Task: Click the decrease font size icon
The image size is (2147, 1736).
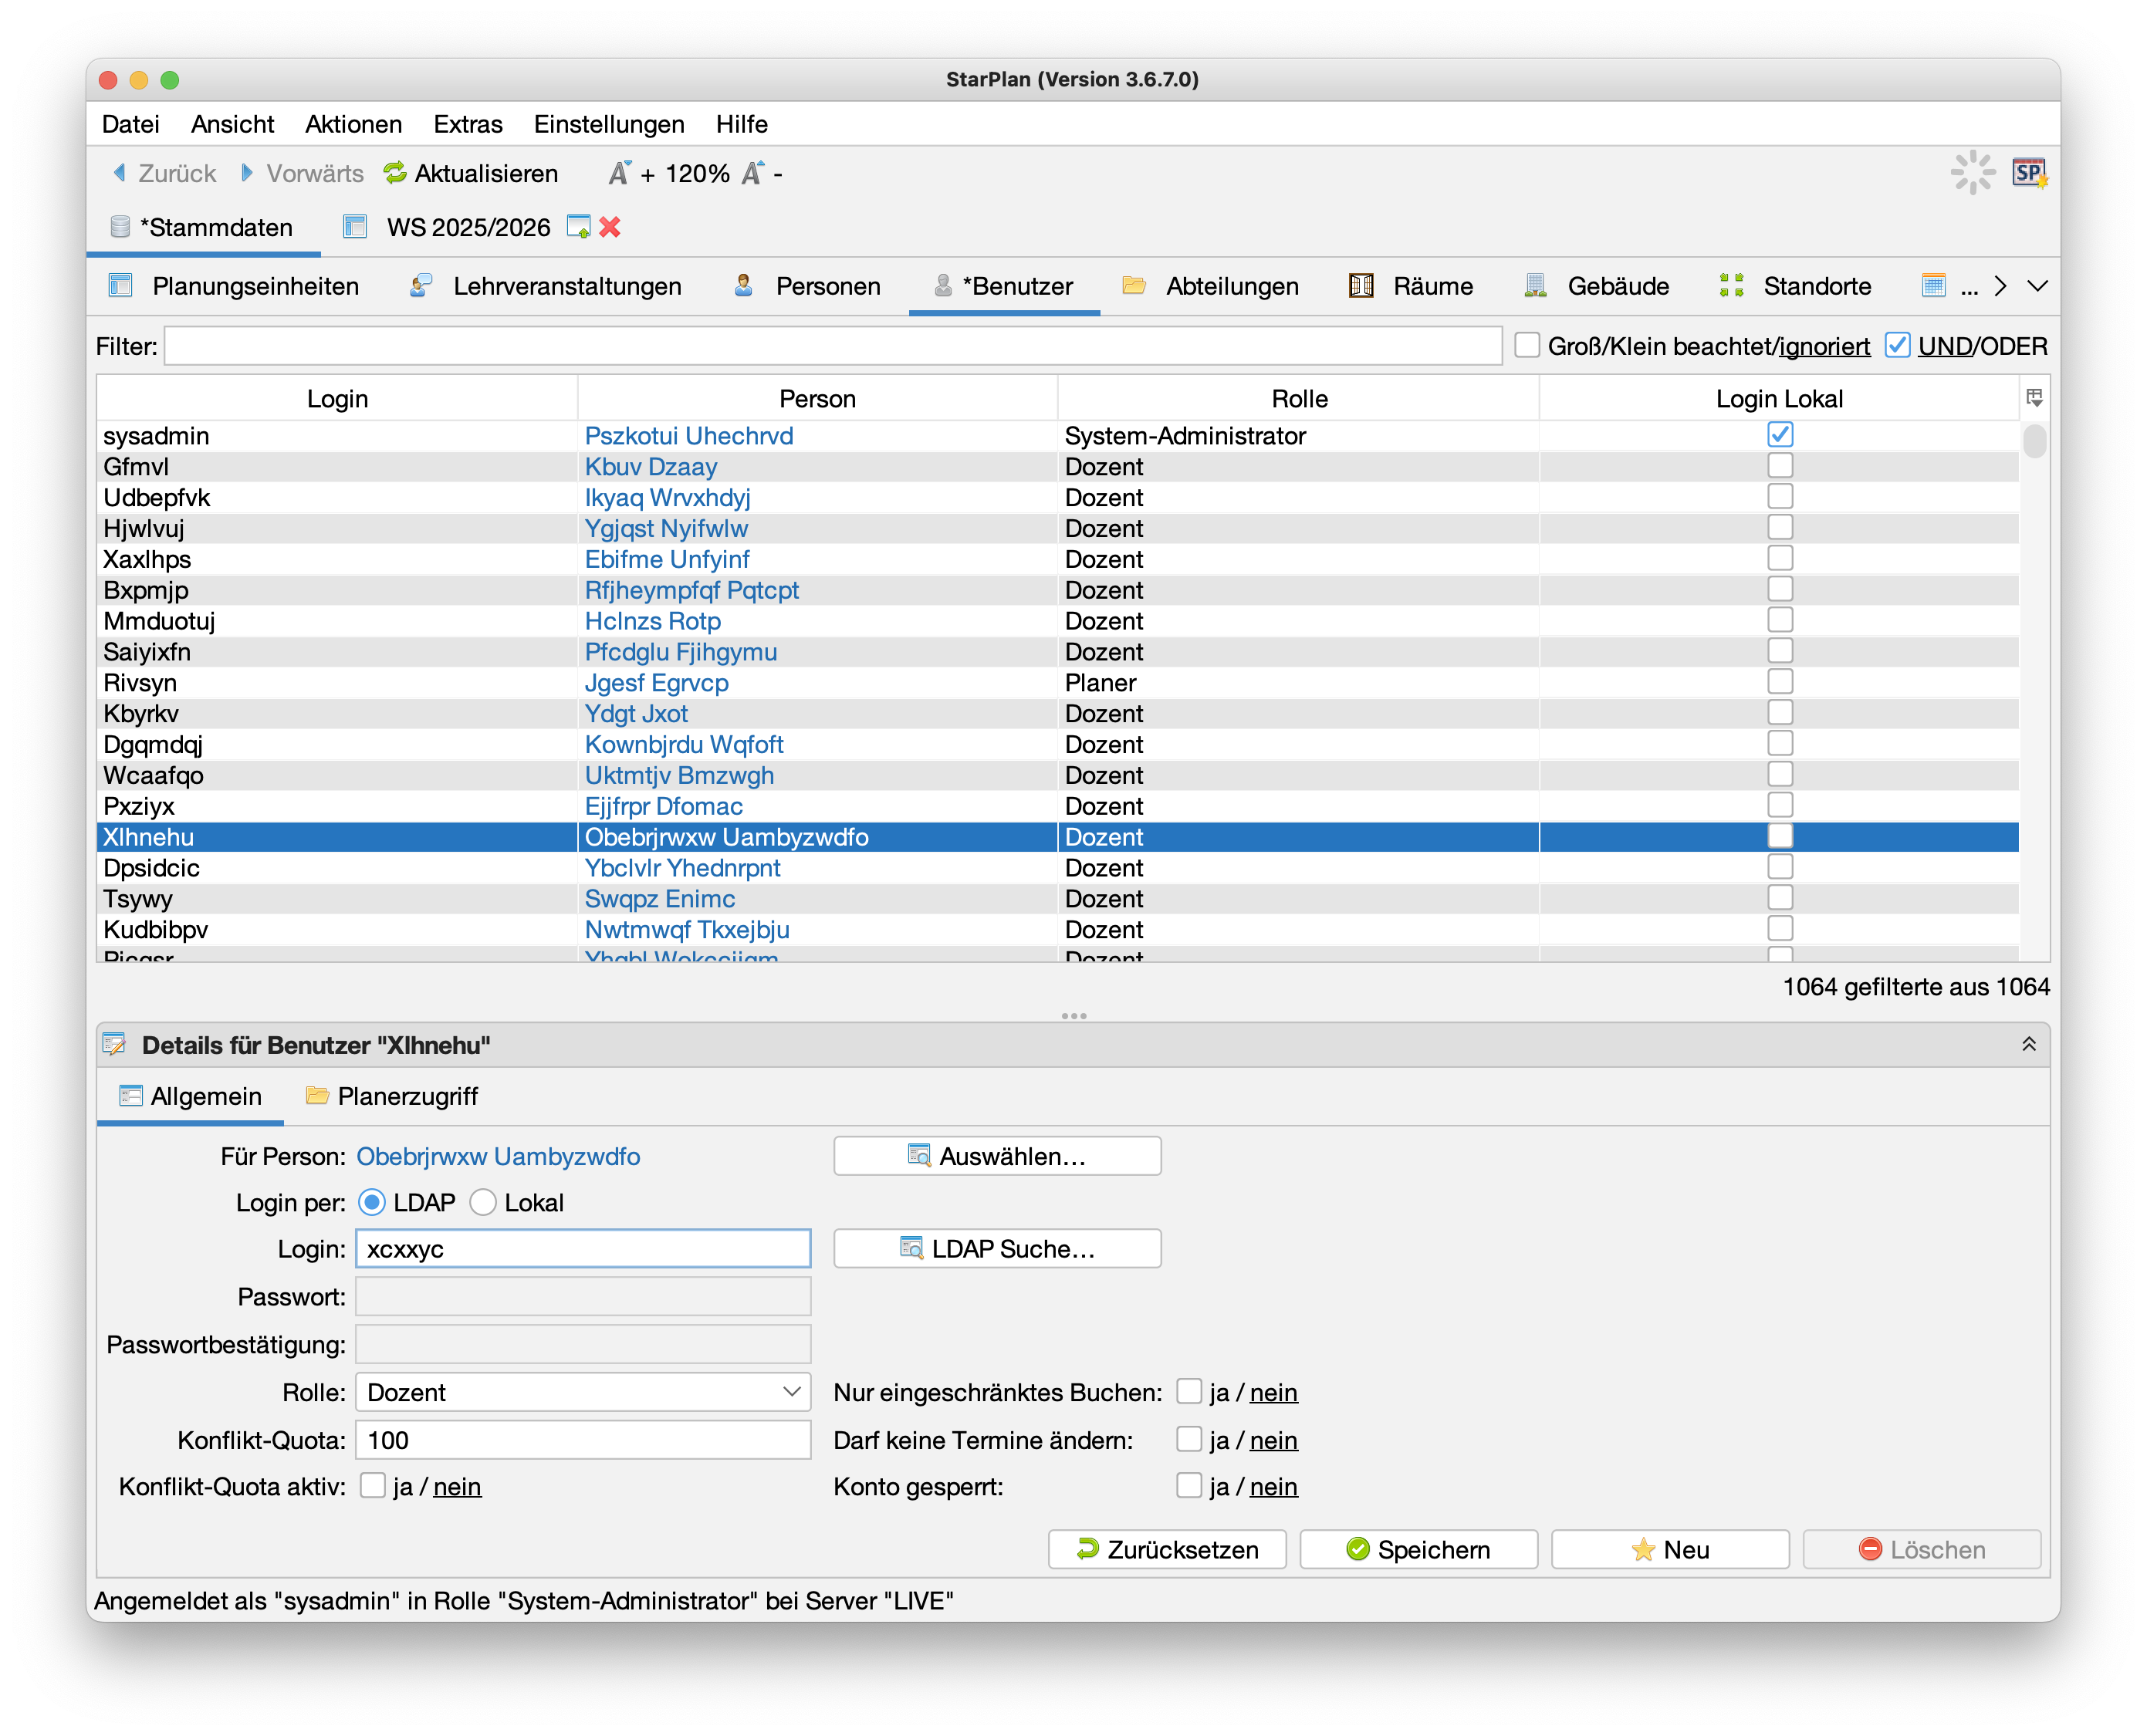Action: click(x=752, y=173)
